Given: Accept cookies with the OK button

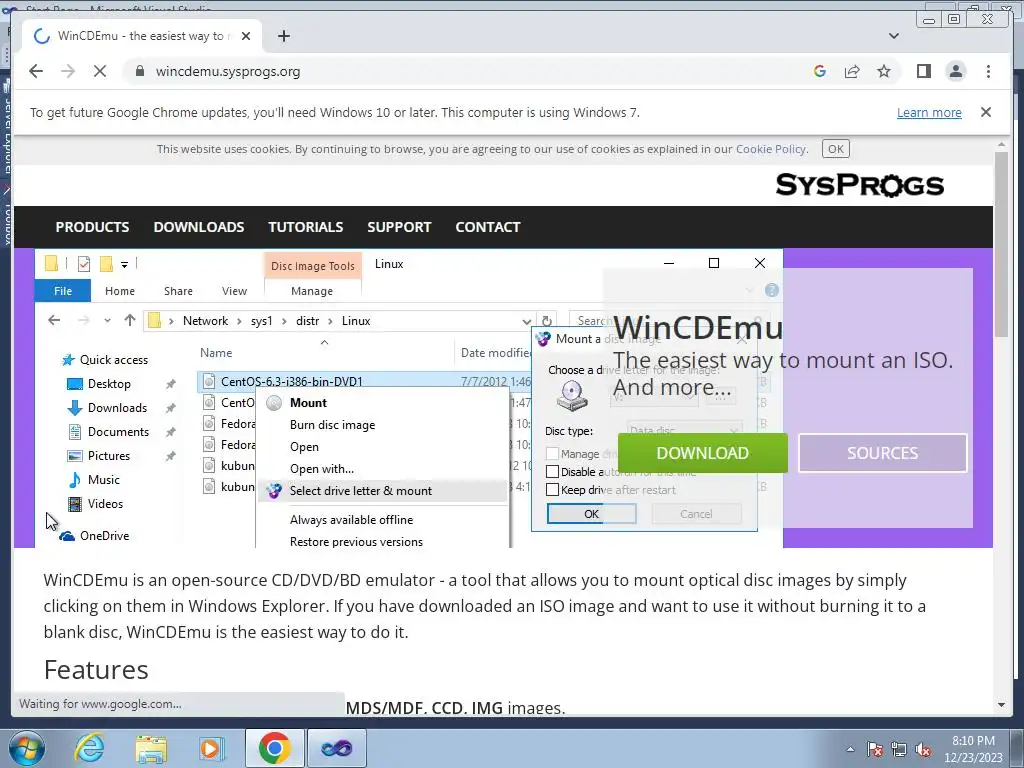Looking at the screenshot, I should [x=835, y=149].
